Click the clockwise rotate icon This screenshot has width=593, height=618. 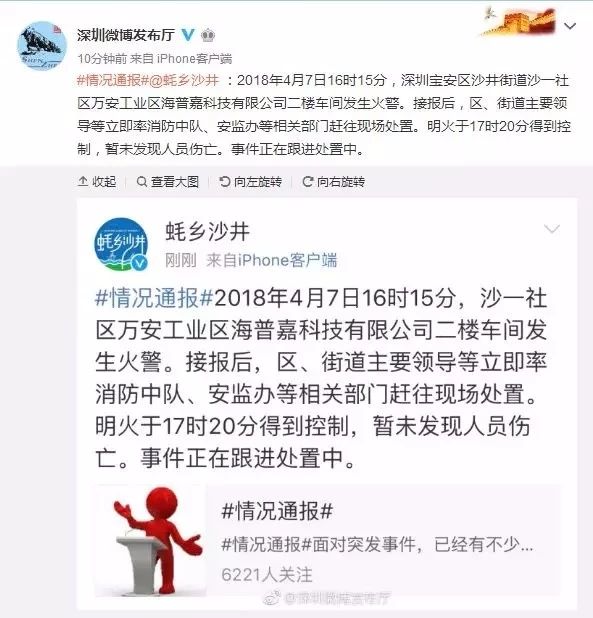click(308, 182)
